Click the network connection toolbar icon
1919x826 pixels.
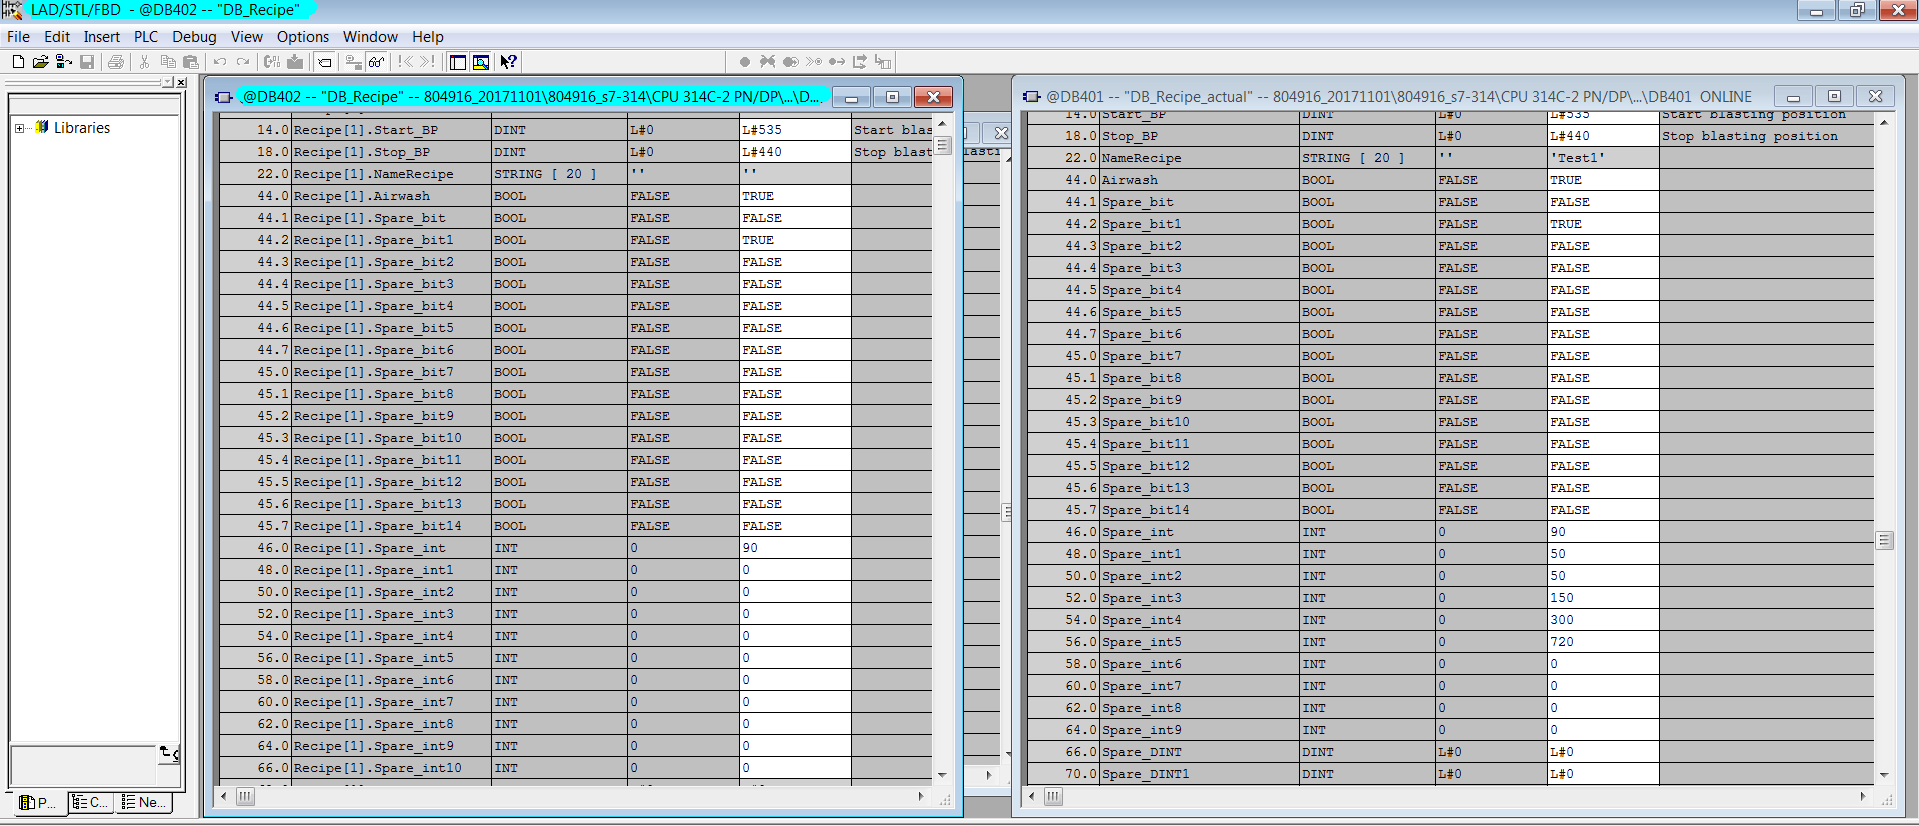(x=354, y=62)
